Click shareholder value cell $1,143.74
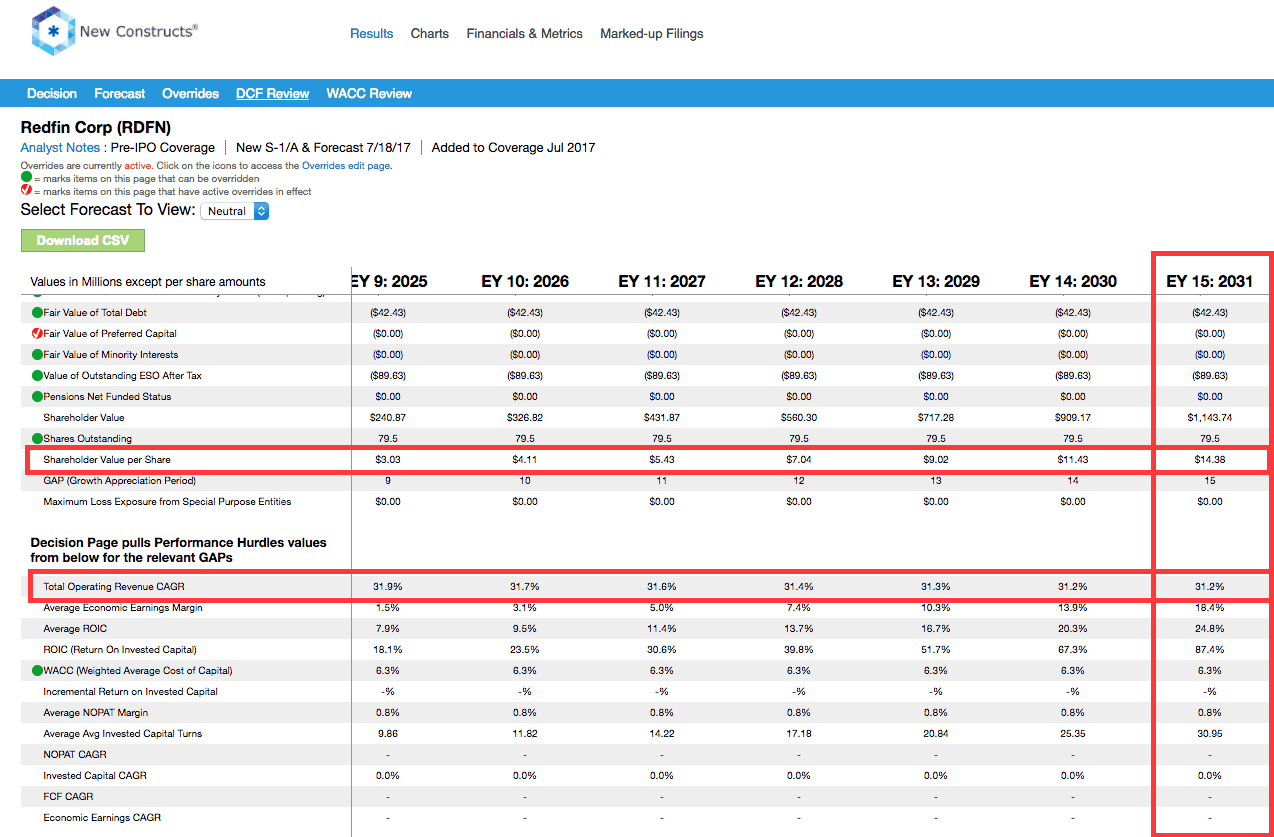1274x837 pixels. 1210,418
